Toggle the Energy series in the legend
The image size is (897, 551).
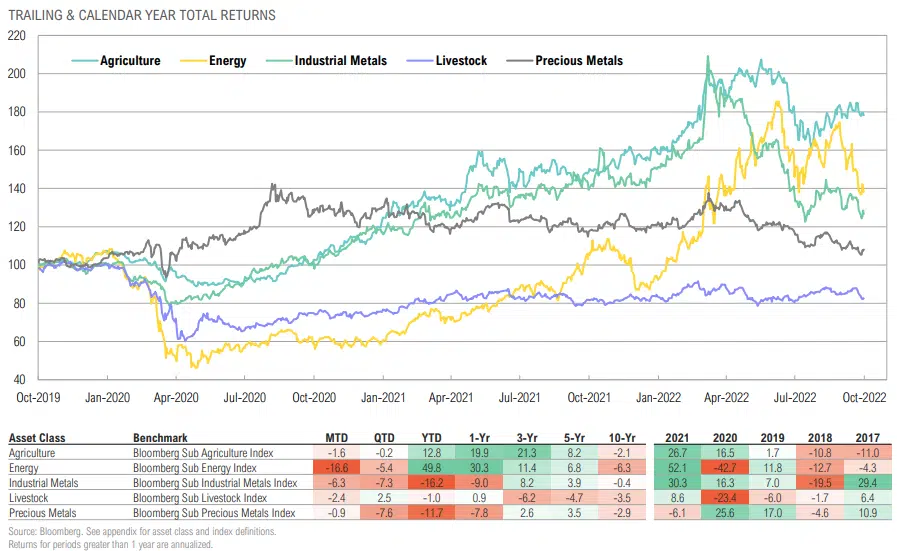[x=227, y=61]
